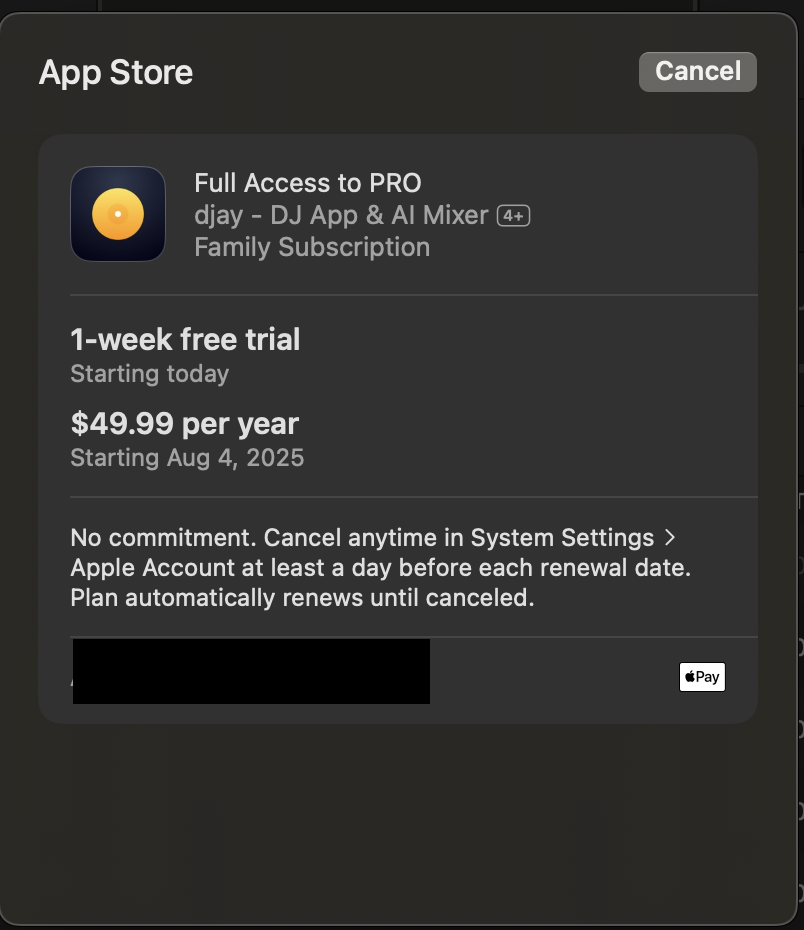This screenshot has width=804, height=930.
Task: Click the Apple Pay badge
Action: click(702, 677)
